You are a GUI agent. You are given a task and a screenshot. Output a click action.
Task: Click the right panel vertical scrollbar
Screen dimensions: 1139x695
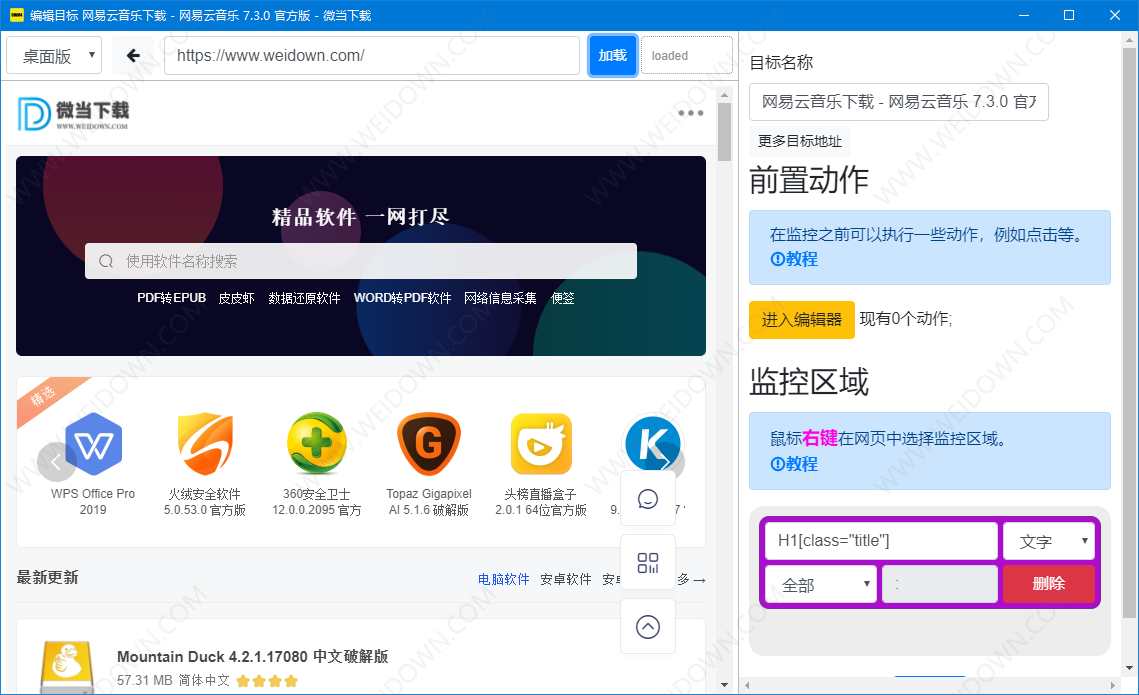pyautogui.click(x=1129, y=333)
